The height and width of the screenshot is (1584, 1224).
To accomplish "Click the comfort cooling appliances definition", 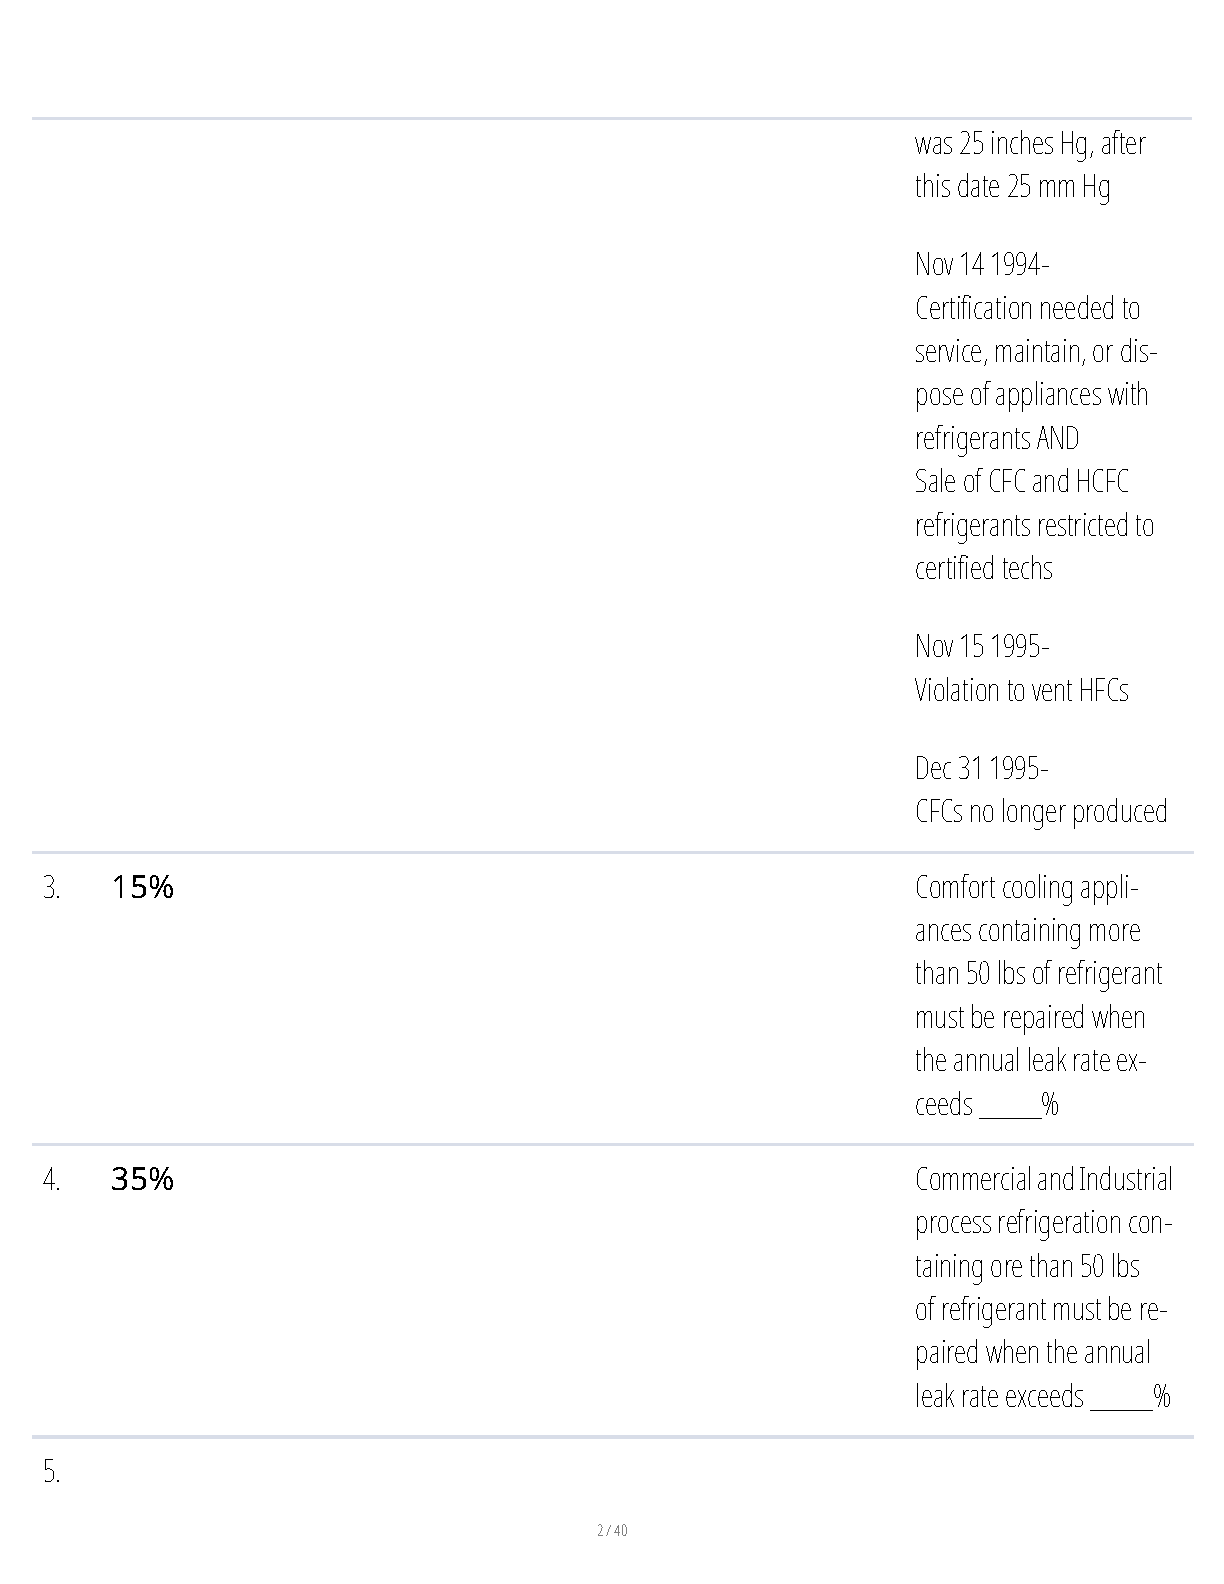I will click(x=1039, y=995).
